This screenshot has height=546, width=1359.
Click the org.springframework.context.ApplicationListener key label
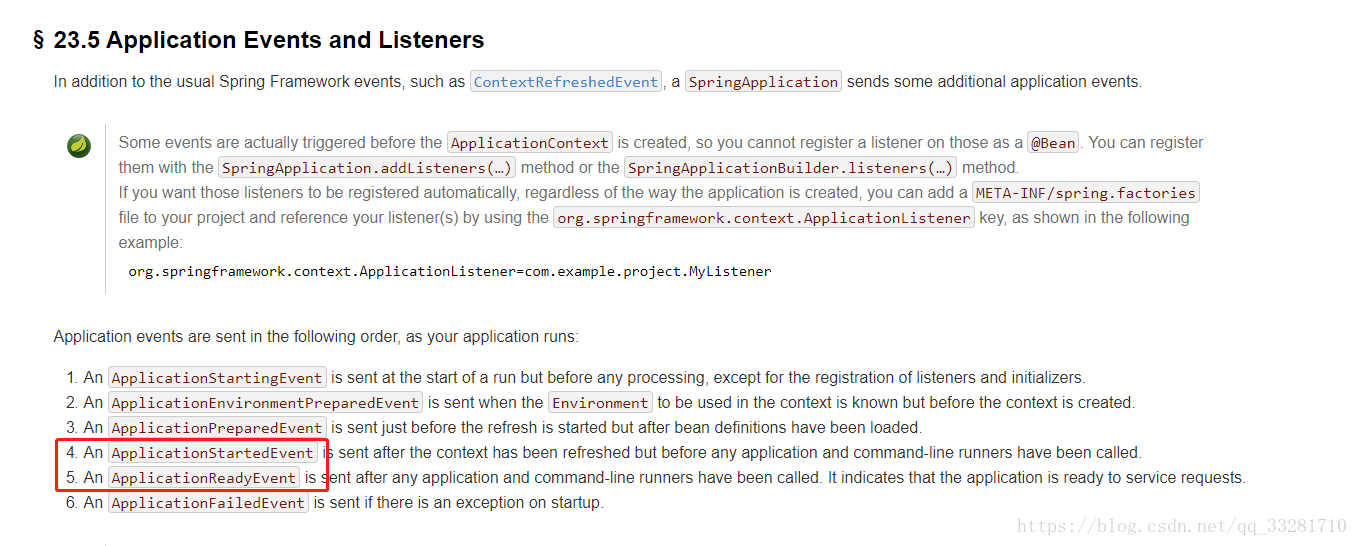pos(763,218)
